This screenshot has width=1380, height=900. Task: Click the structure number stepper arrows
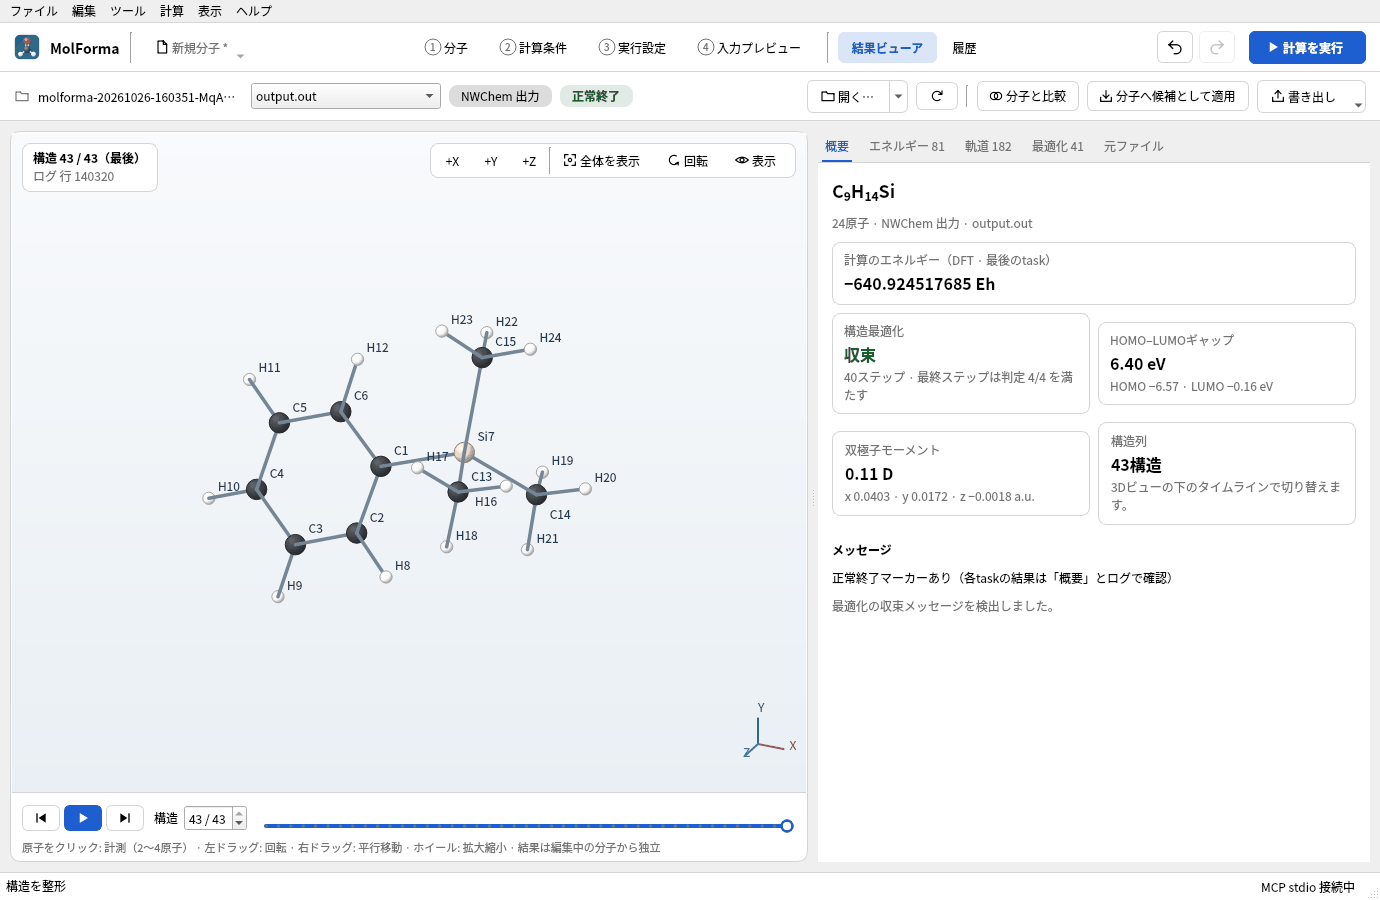239,818
